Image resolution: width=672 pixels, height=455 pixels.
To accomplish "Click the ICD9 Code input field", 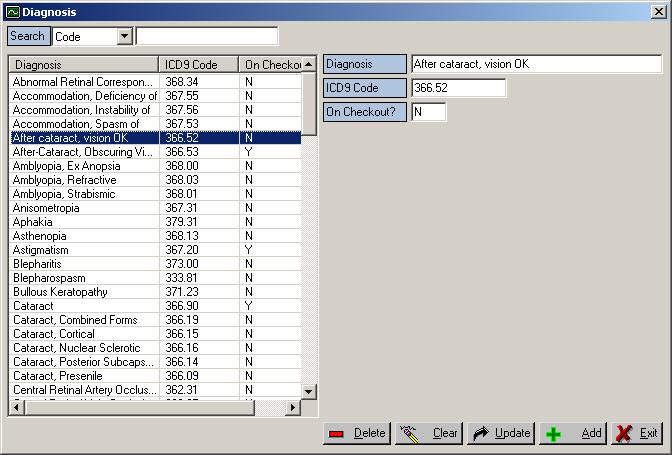I will (458, 88).
